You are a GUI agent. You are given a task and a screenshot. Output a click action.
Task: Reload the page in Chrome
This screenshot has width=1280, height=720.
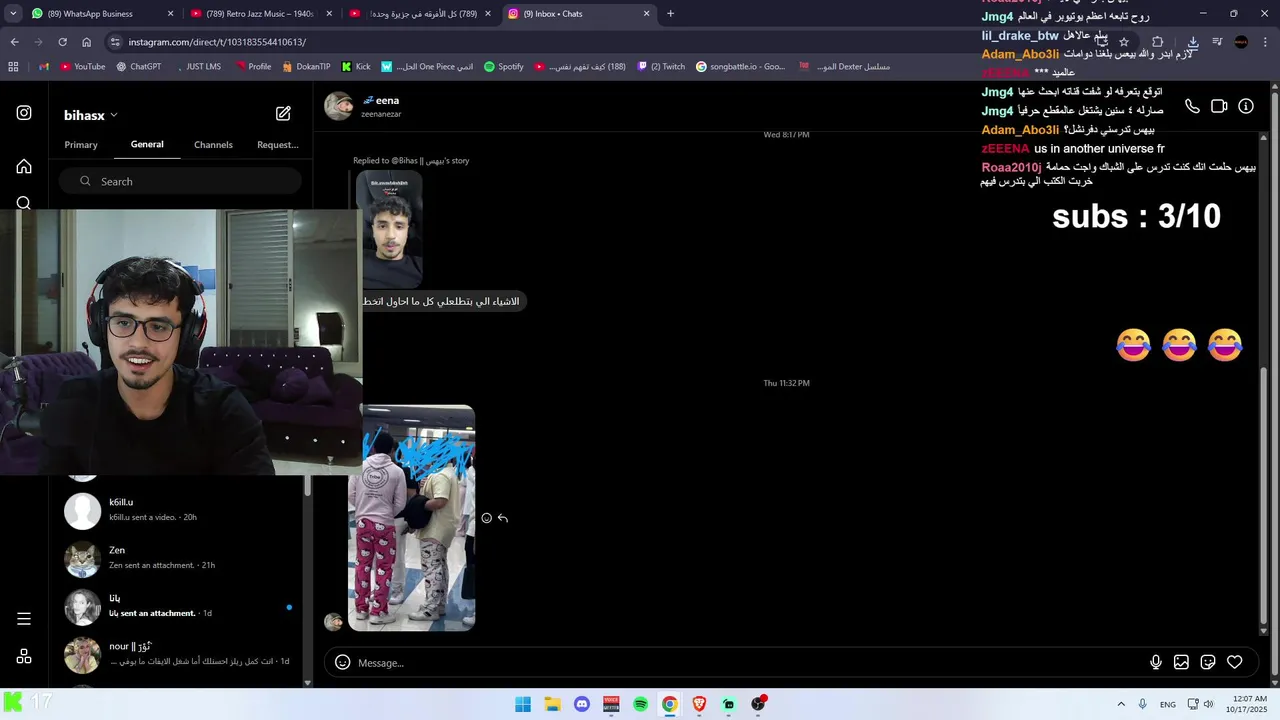(x=62, y=42)
